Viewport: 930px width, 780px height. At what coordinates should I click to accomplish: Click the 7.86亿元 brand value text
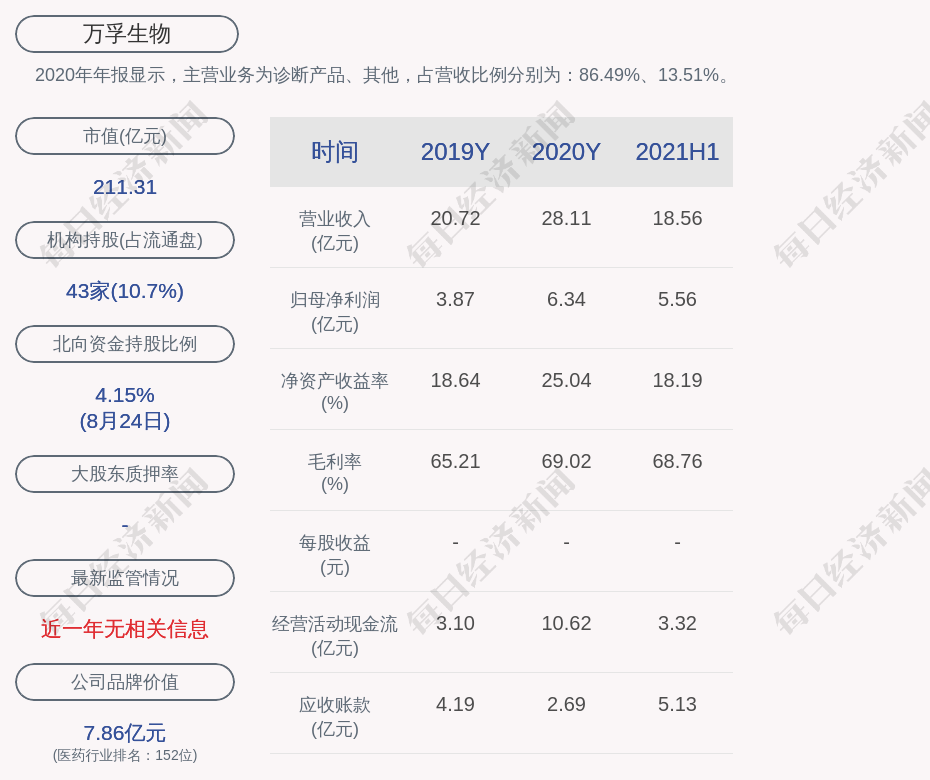[x=125, y=733]
